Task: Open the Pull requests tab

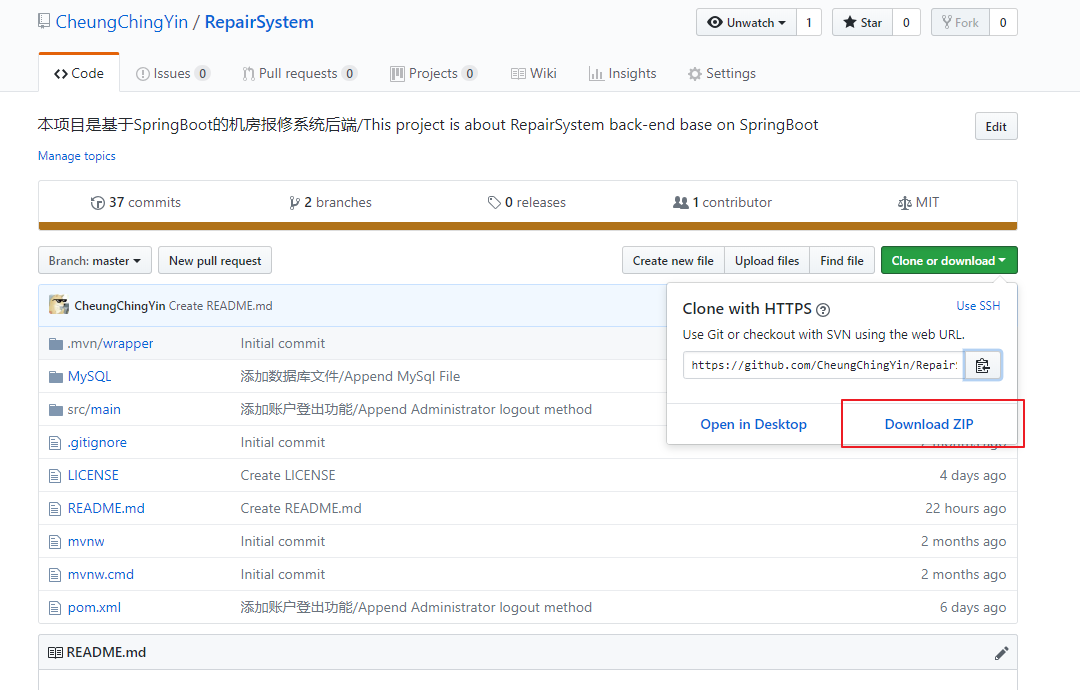Action: [300, 74]
